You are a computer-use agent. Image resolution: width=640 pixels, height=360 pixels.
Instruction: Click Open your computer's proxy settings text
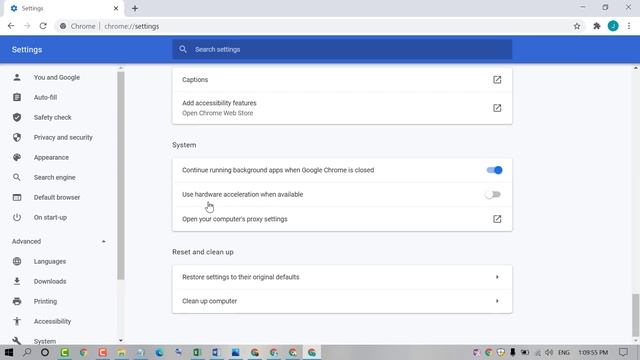point(235,219)
